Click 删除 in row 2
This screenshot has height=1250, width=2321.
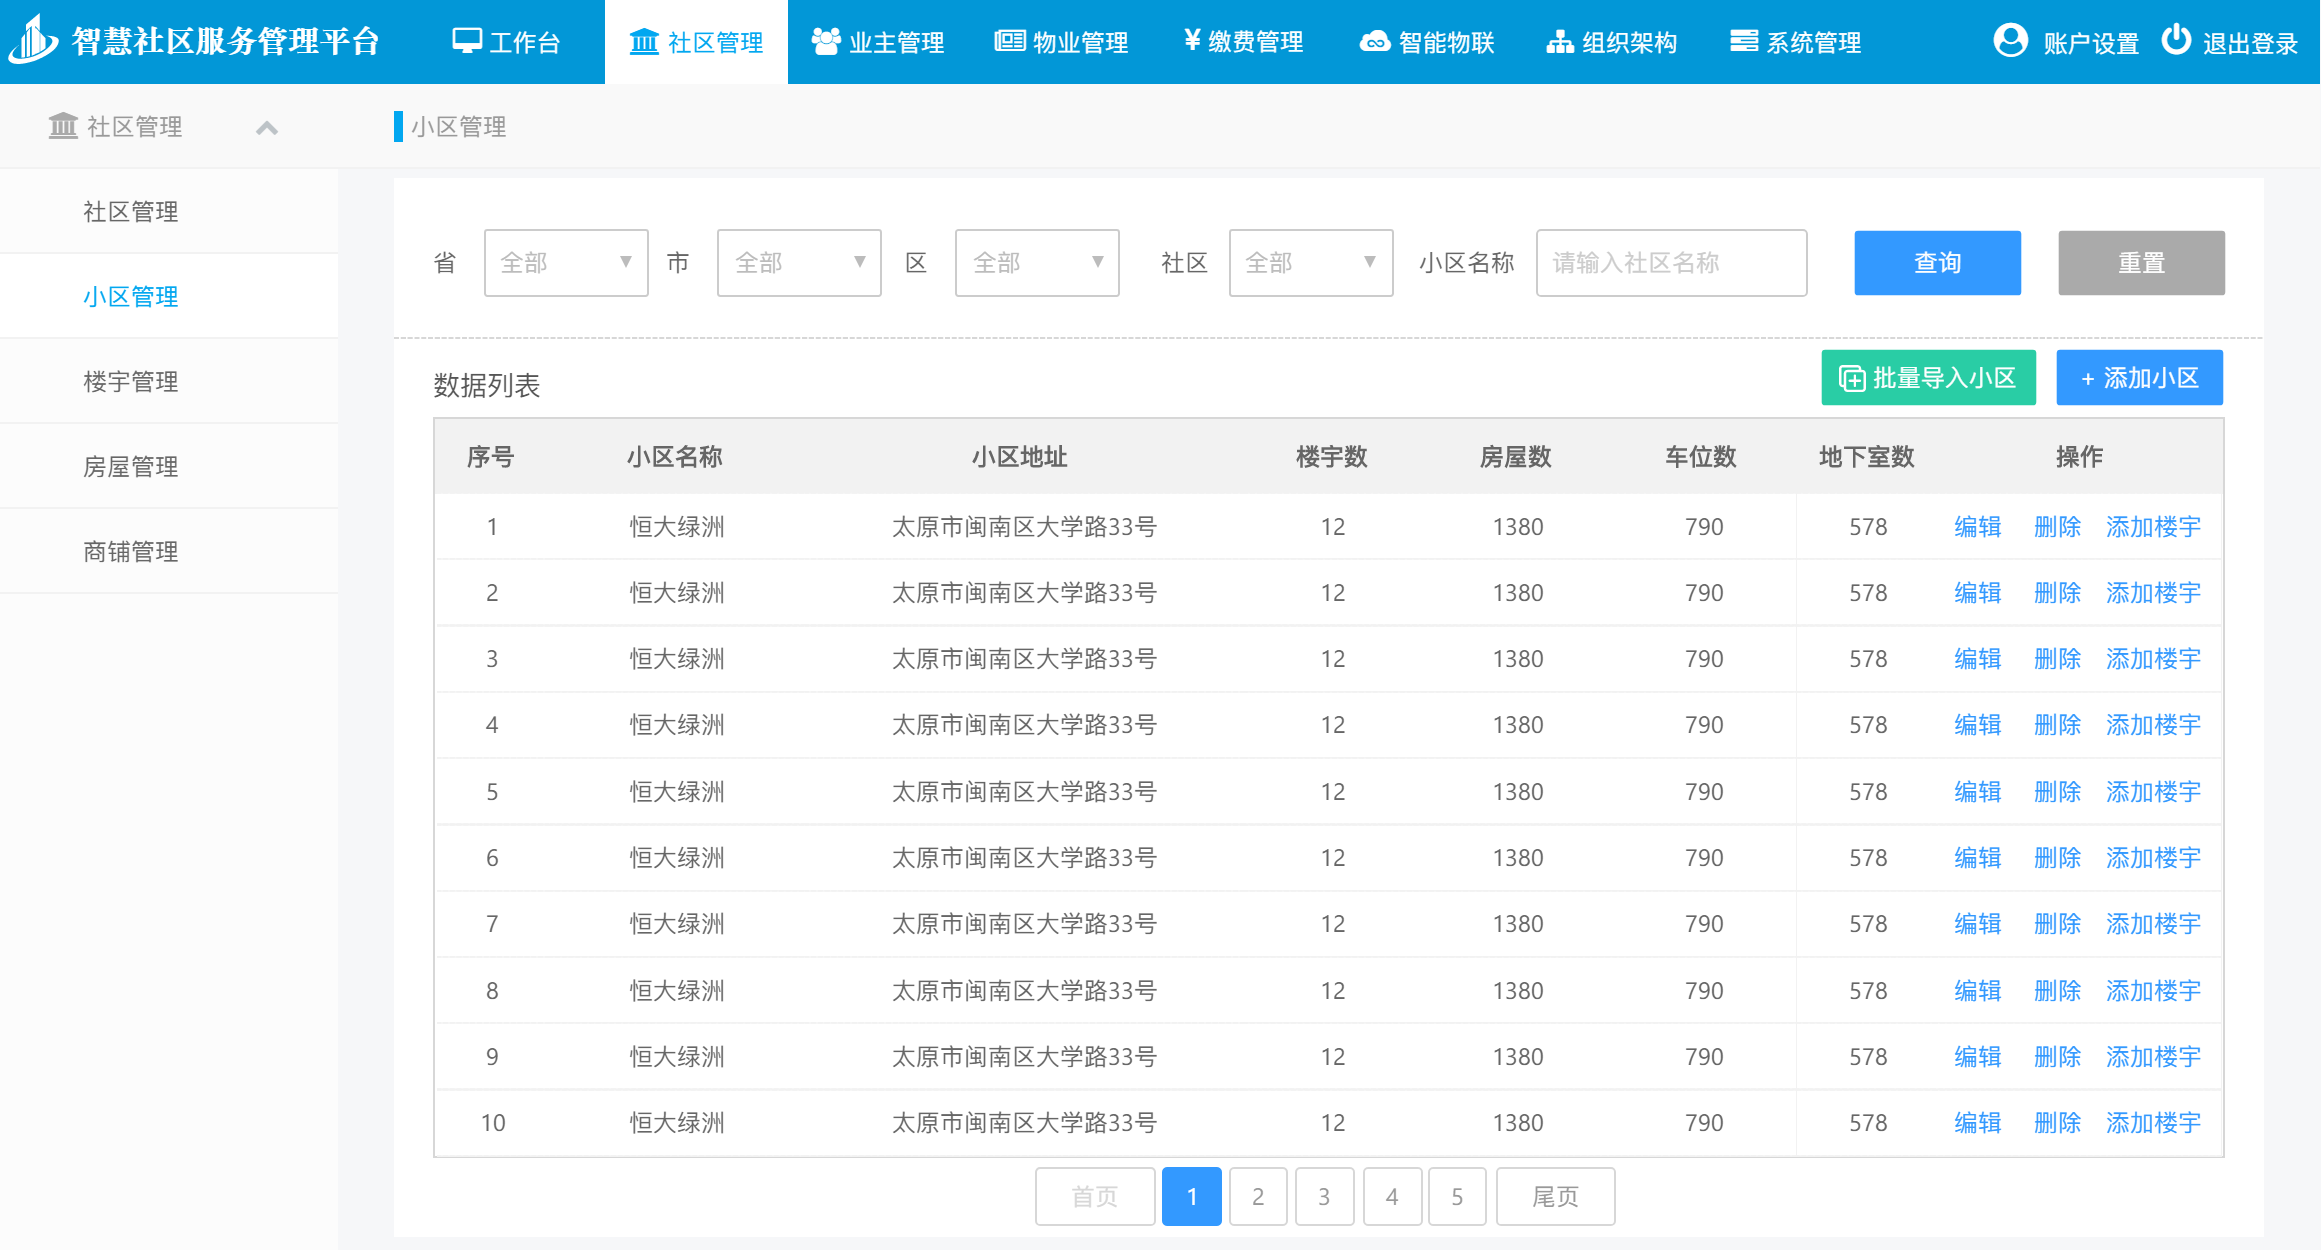pos(2057,593)
